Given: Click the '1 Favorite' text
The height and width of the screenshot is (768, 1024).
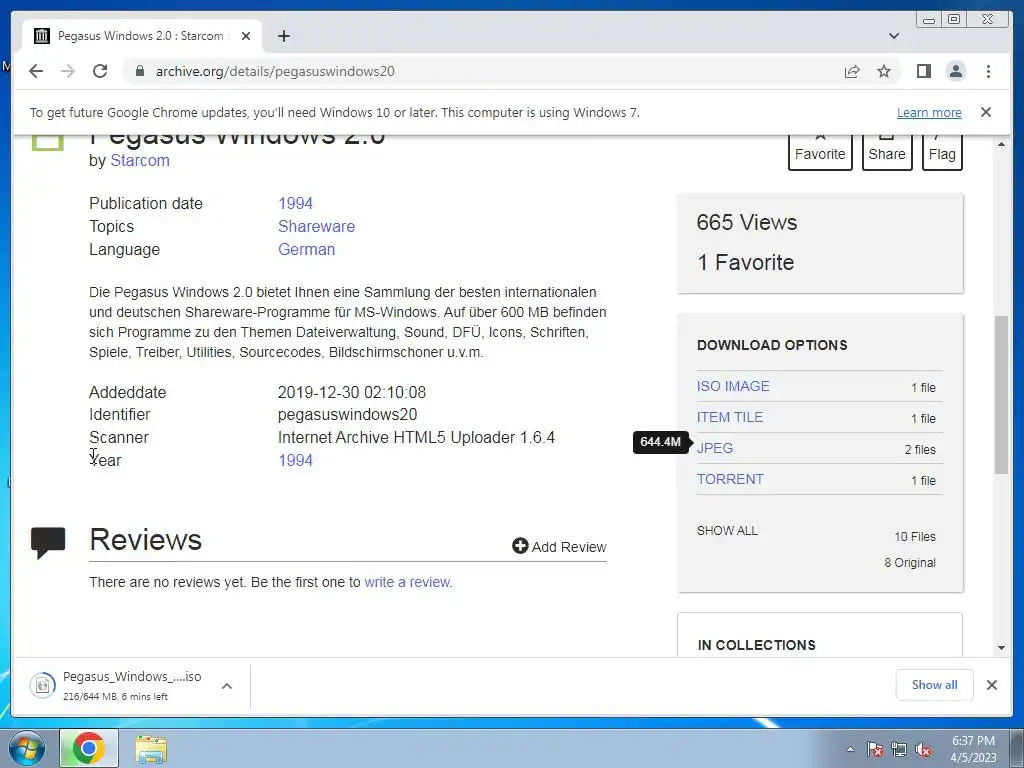Looking at the screenshot, I should [x=746, y=263].
